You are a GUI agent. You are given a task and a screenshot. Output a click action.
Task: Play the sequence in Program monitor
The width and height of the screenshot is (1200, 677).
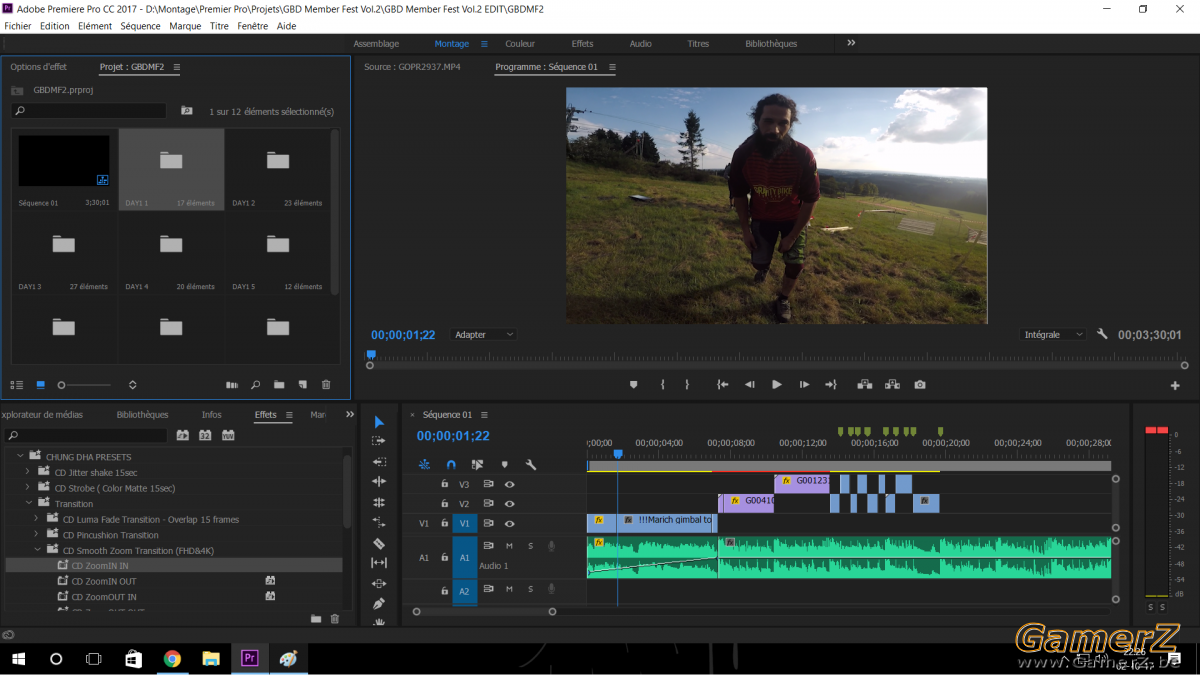776,385
